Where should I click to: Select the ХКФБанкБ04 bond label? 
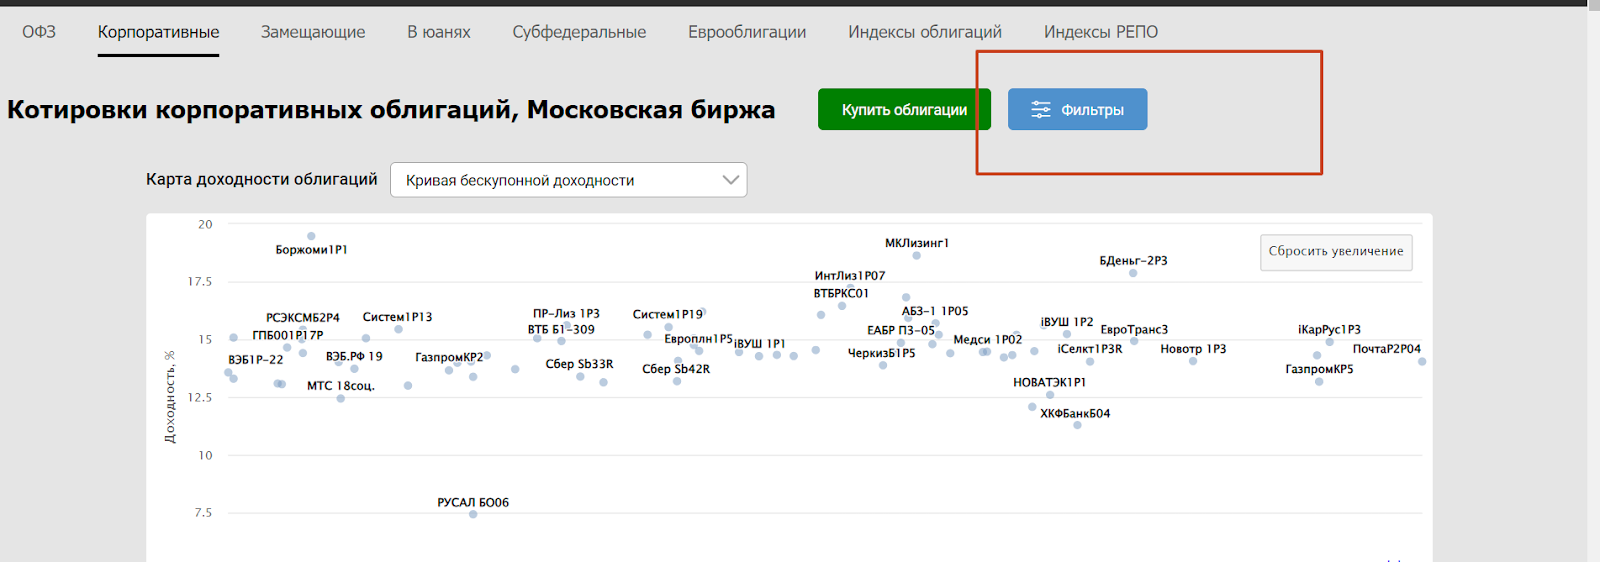1075,414
